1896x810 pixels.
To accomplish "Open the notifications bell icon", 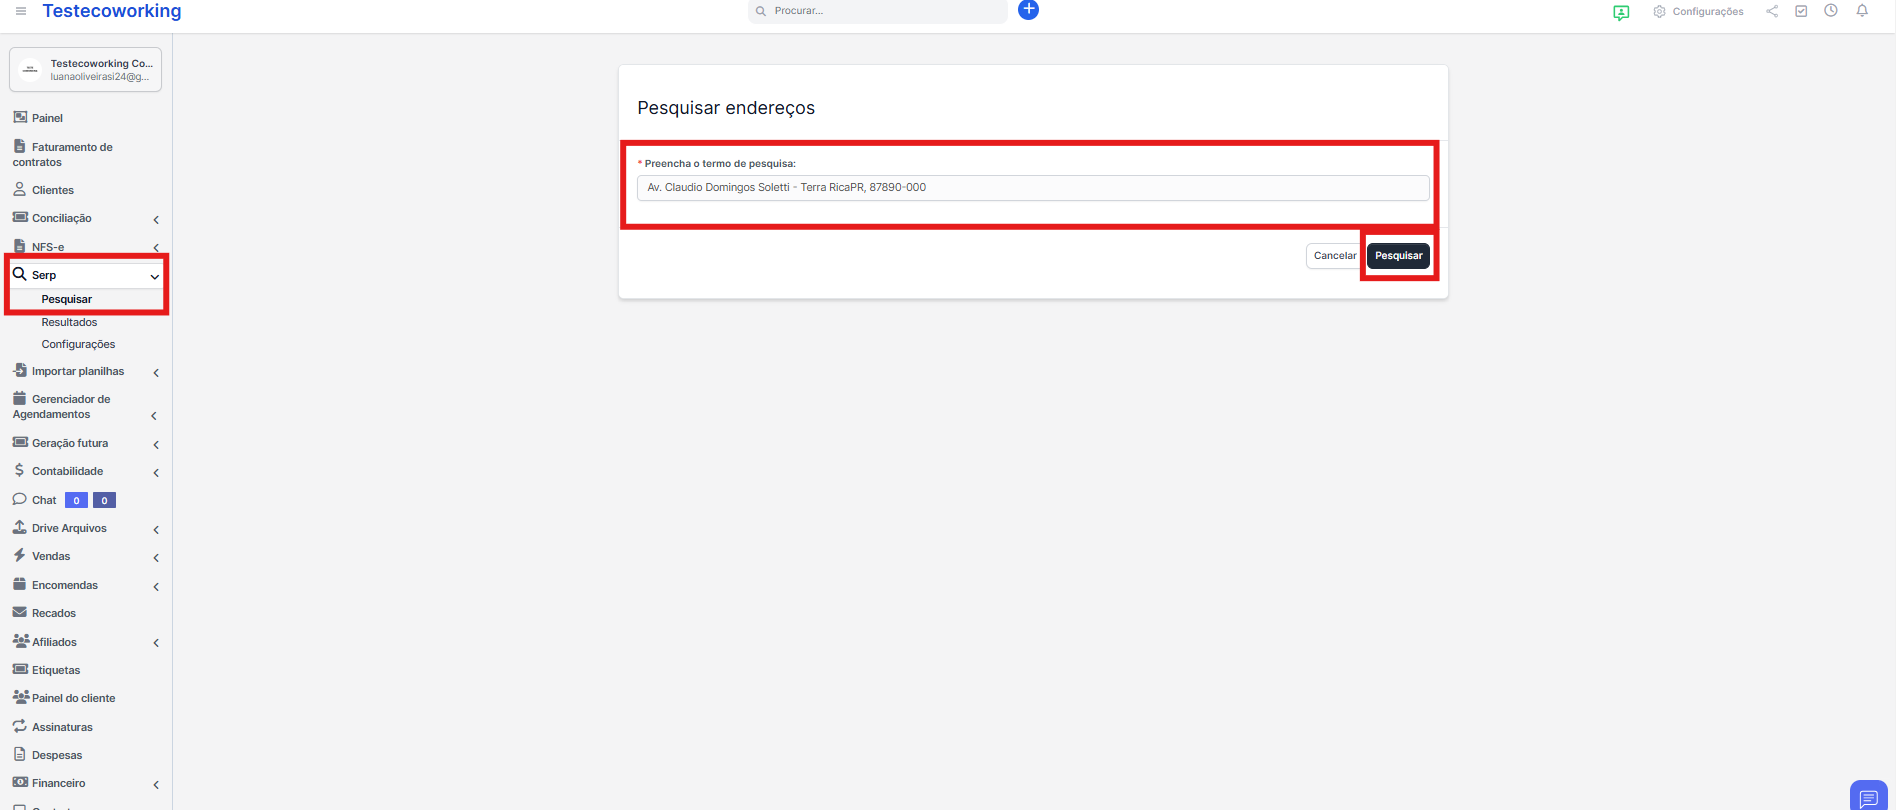I will tap(1862, 11).
